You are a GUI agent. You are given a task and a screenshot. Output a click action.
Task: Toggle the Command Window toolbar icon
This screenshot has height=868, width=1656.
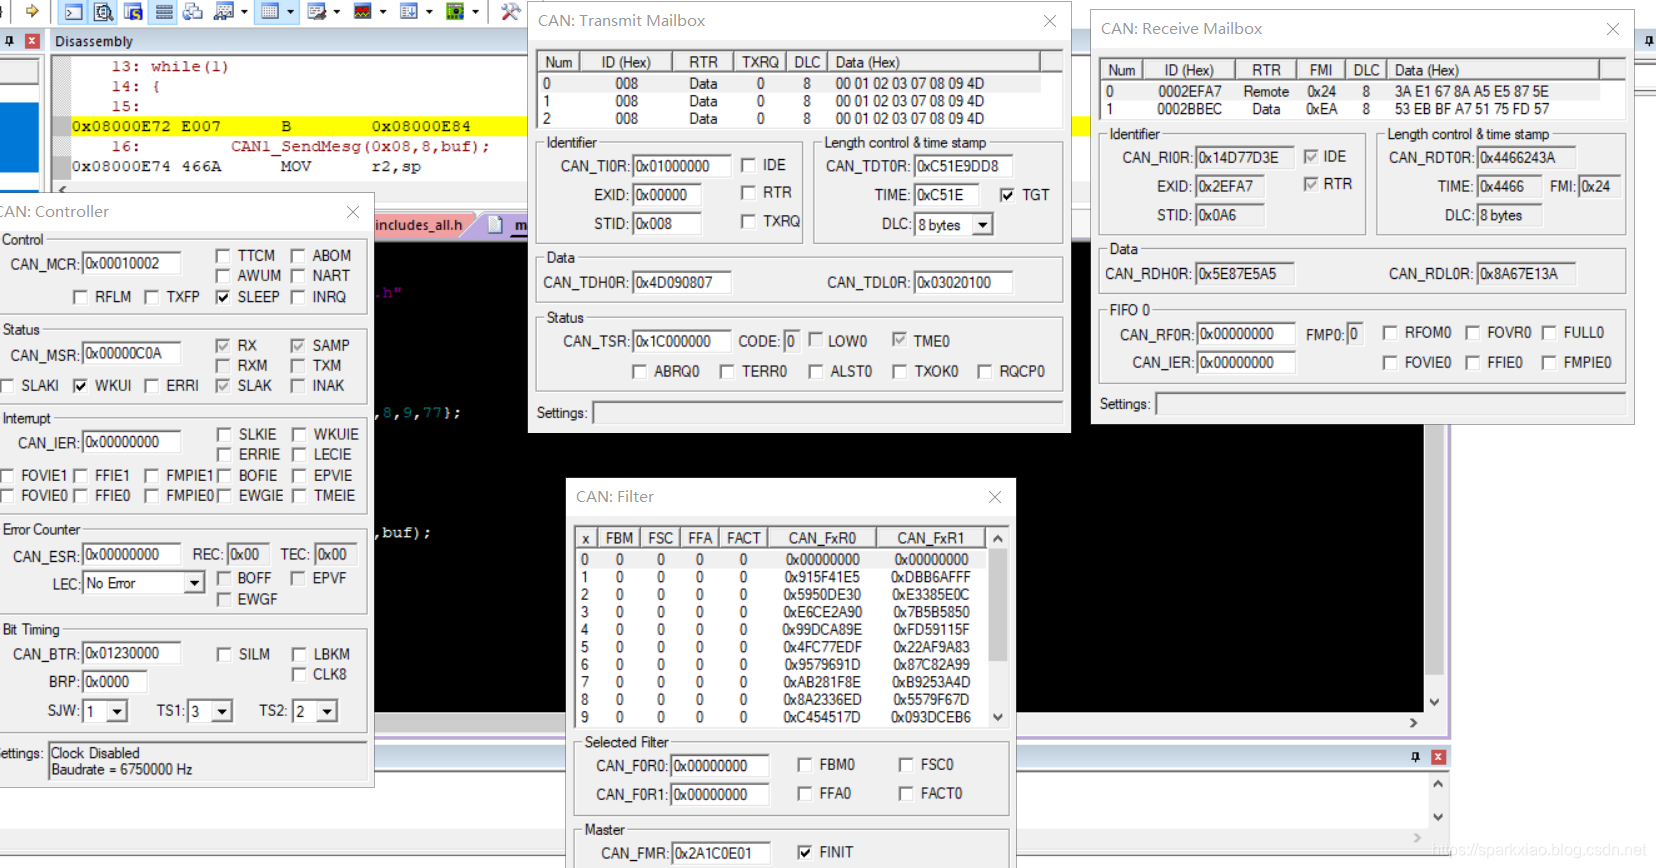pyautogui.click(x=73, y=11)
